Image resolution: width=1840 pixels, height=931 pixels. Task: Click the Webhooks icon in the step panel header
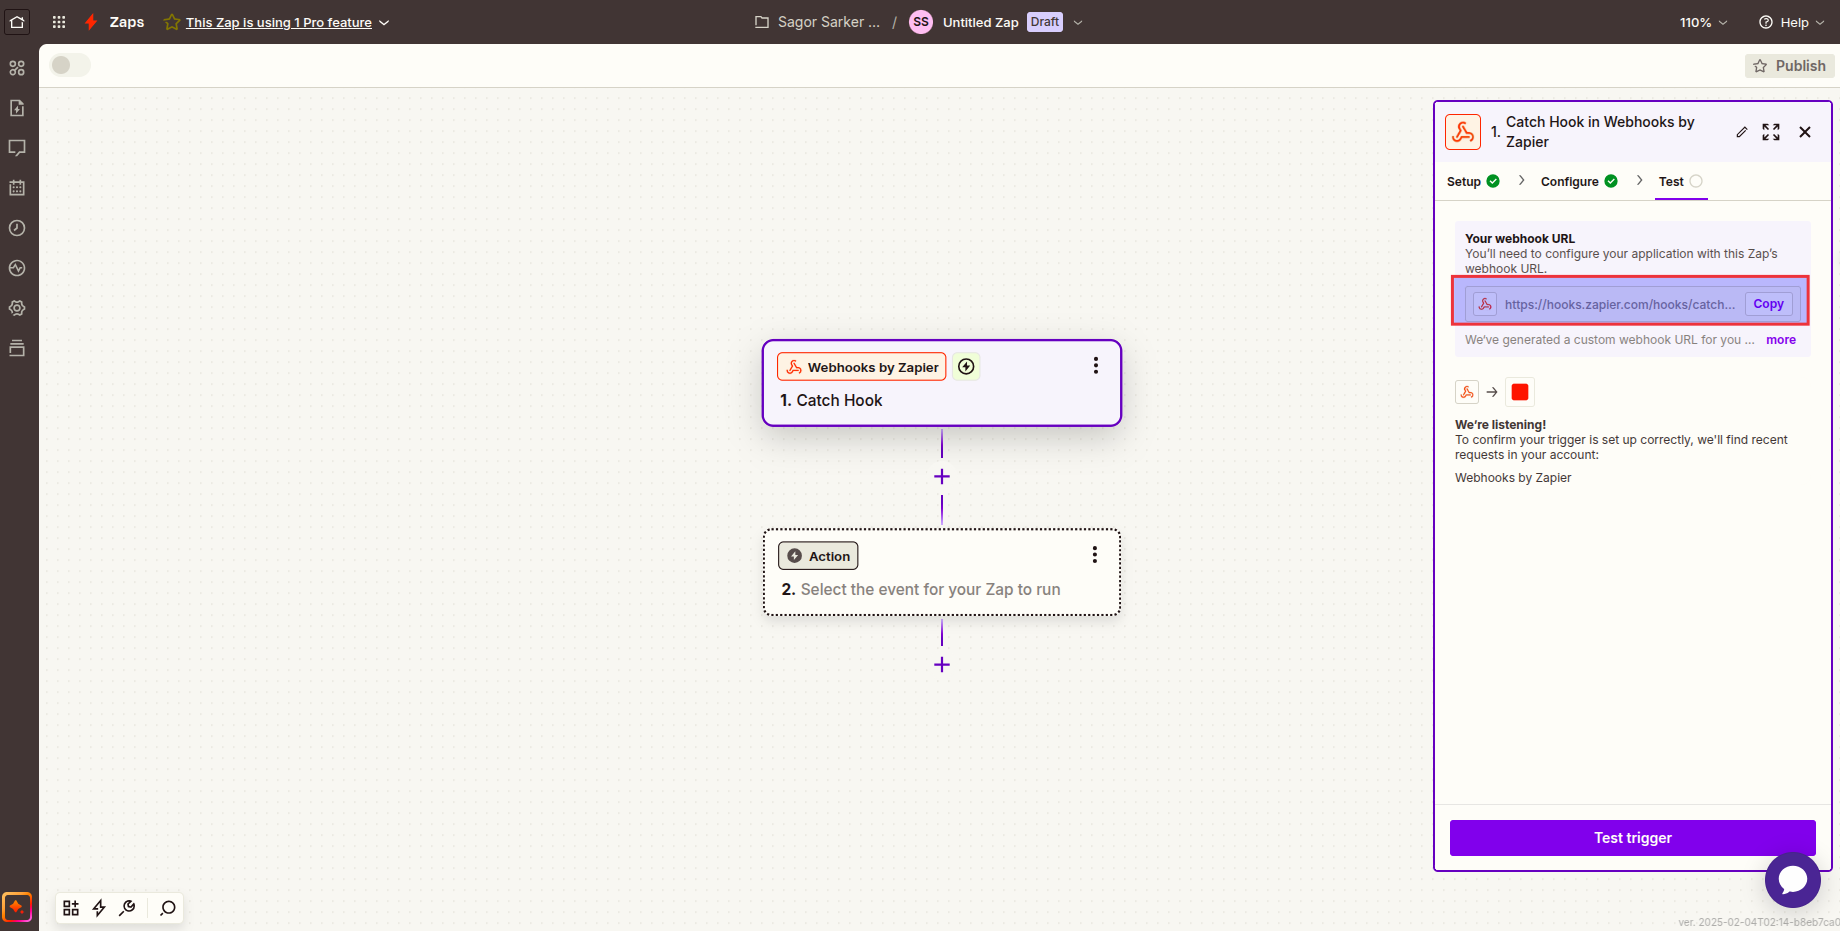(1463, 132)
